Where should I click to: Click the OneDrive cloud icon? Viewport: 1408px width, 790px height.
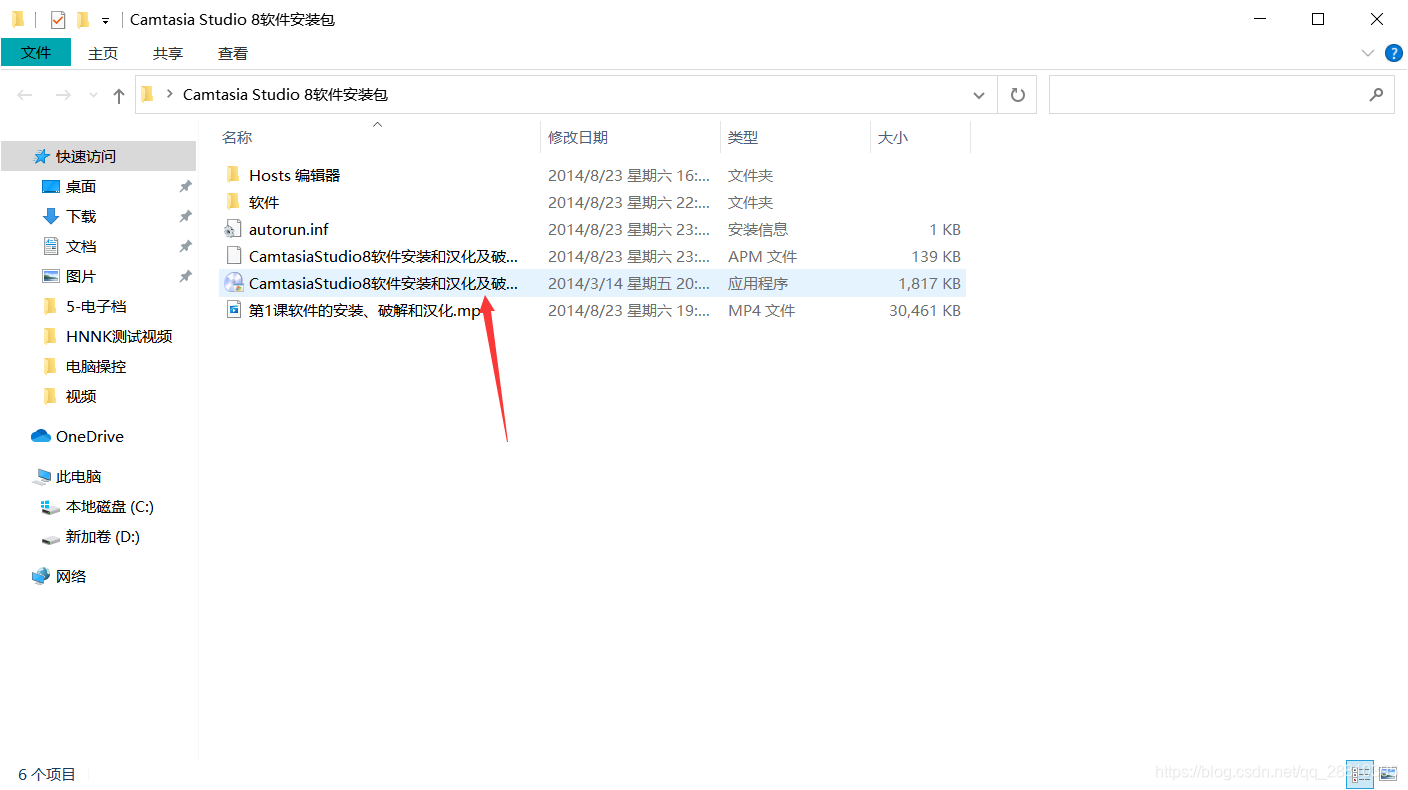[41, 436]
